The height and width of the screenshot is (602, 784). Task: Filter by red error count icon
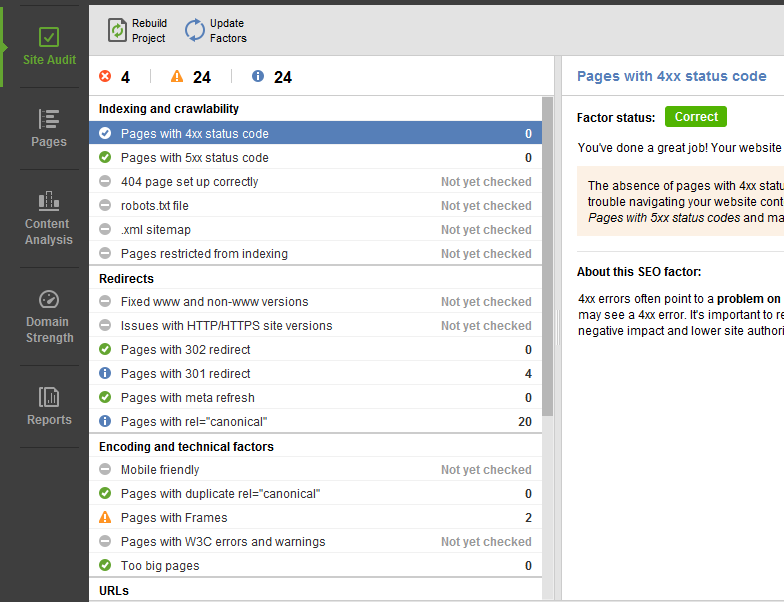click(106, 77)
